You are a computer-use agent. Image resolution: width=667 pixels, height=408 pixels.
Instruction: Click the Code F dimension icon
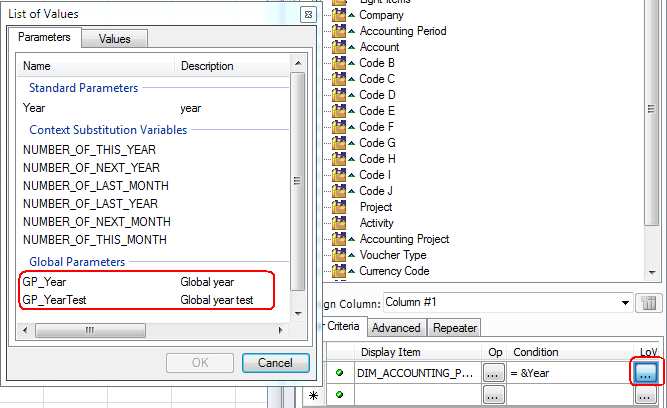coord(339,127)
